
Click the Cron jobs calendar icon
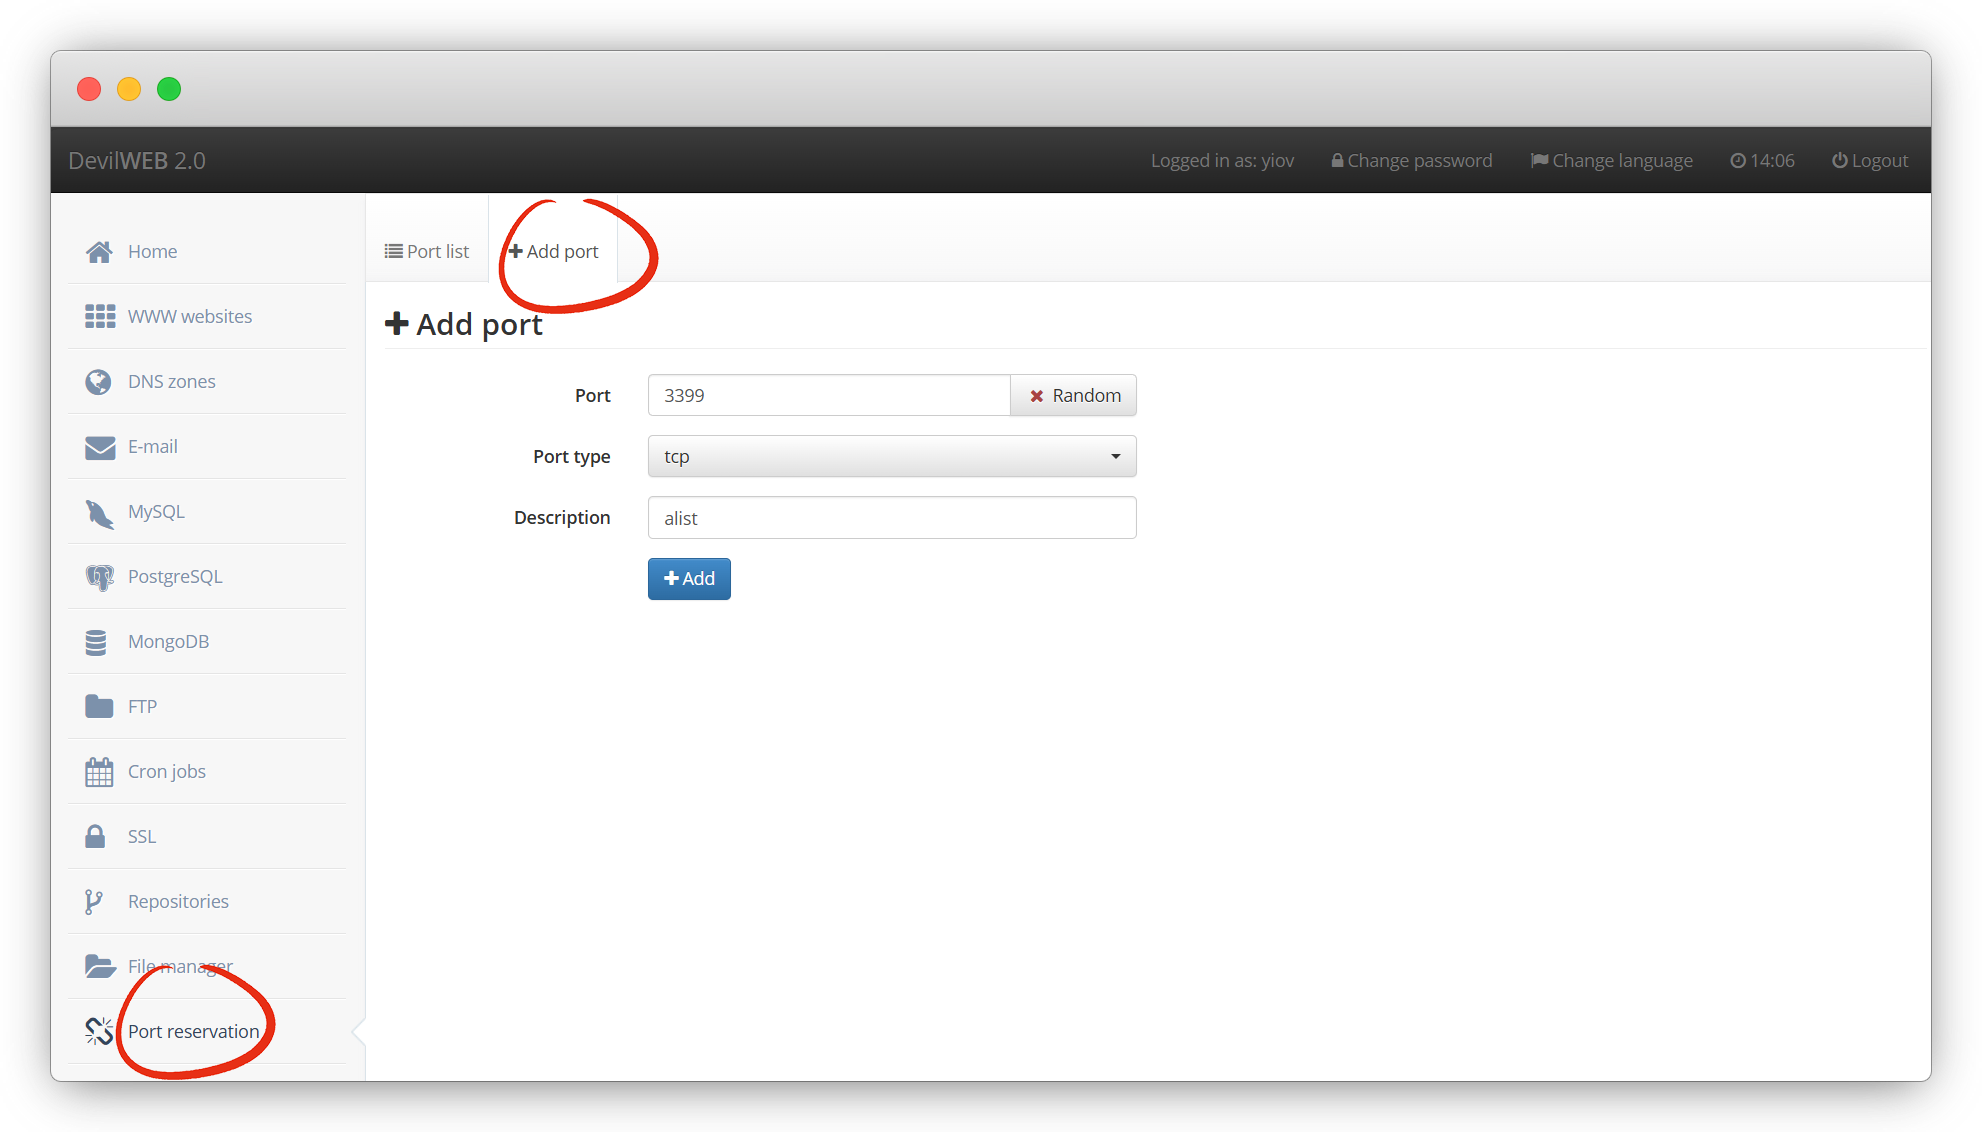click(x=99, y=772)
